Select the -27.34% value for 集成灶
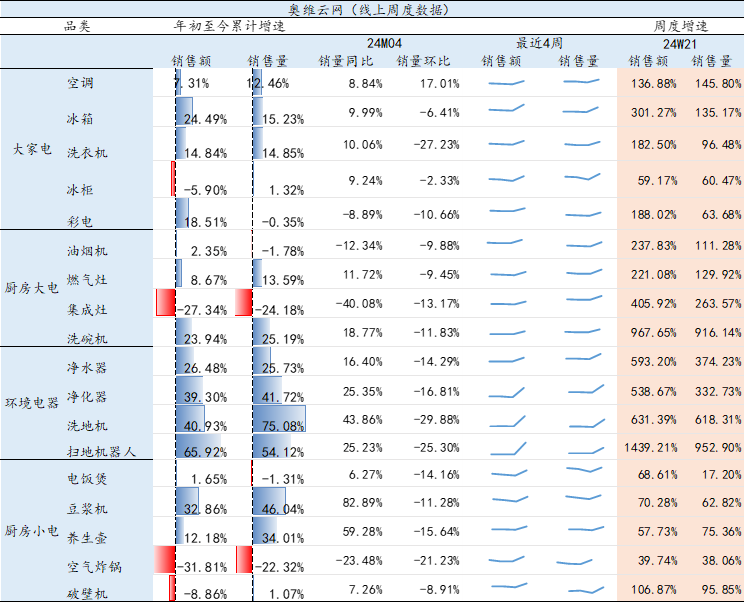 [x=202, y=310]
